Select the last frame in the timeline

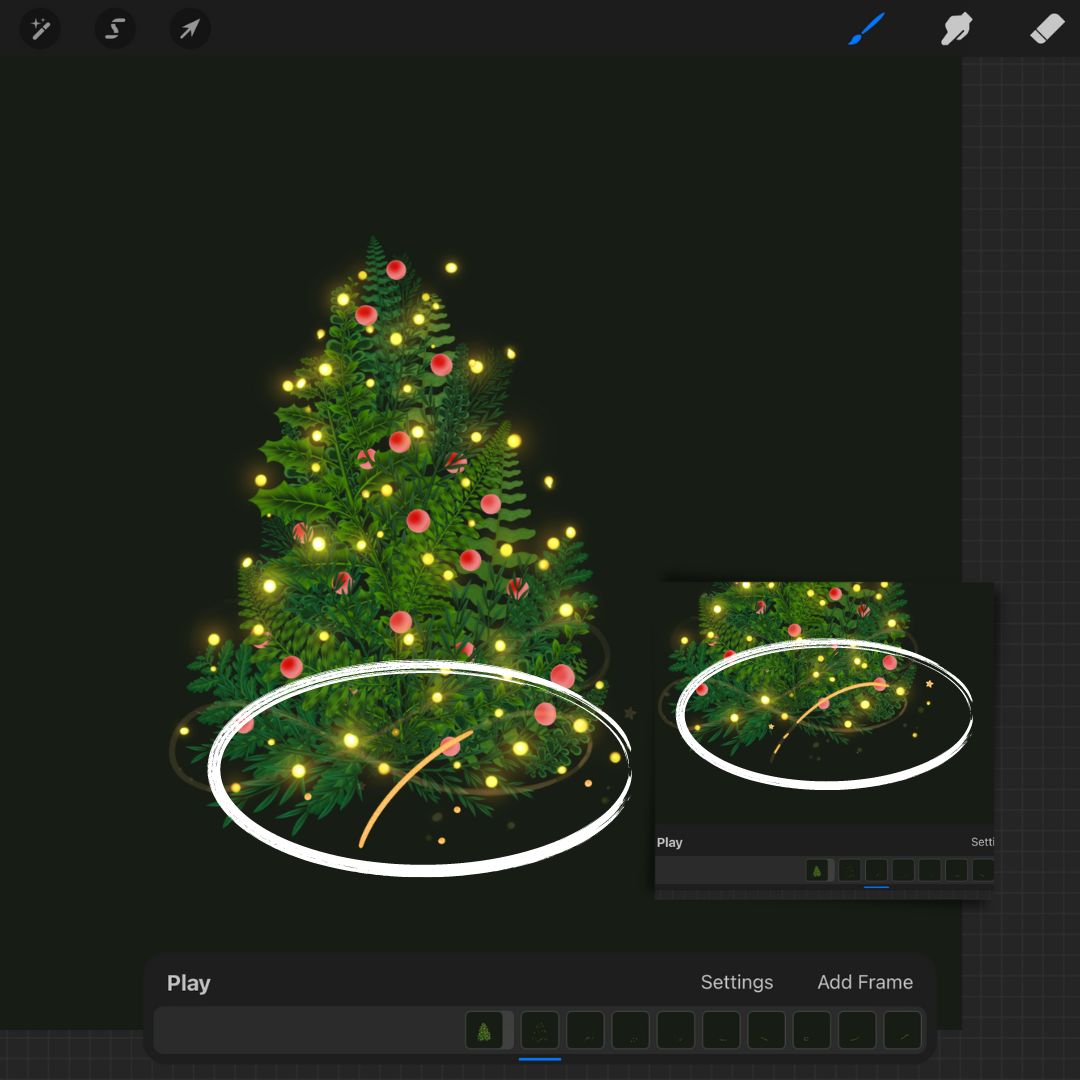902,1030
